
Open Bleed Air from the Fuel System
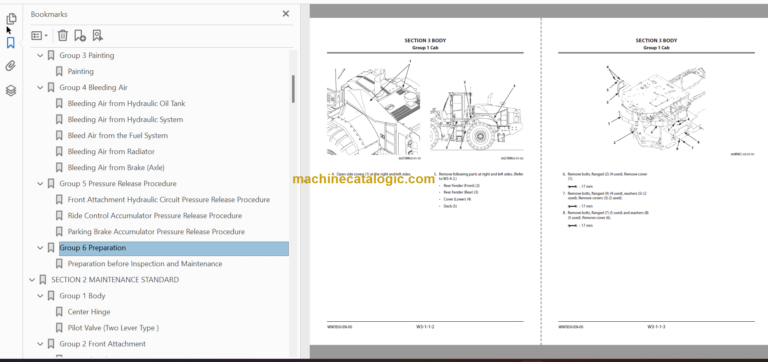point(118,136)
